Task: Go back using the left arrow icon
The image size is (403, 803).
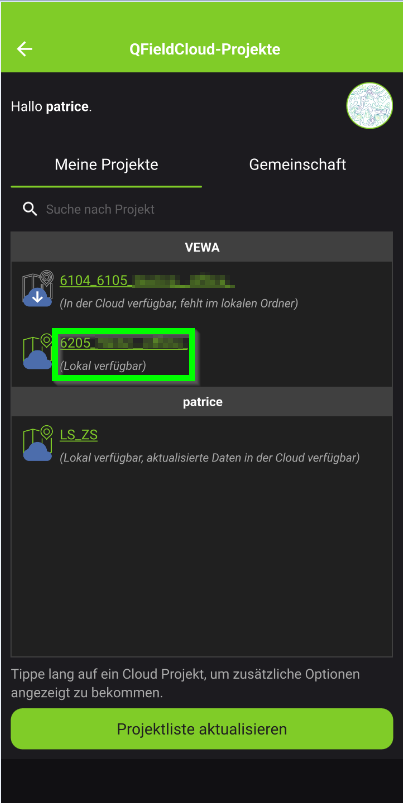Action: [25, 49]
